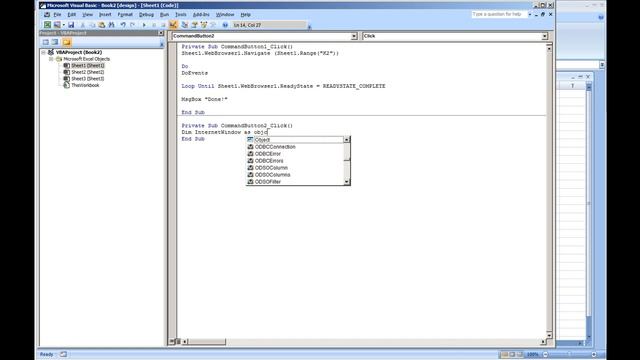Close the Project - VBAProject panel

(161, 33)
